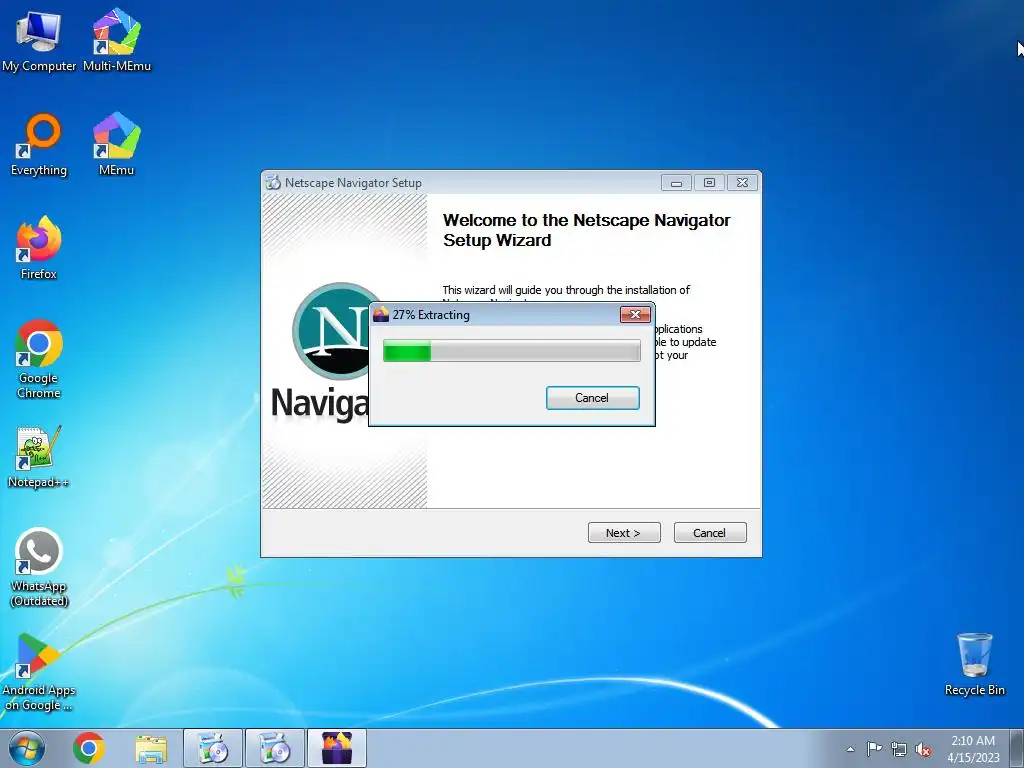Open Android Apps on Google shortcut
The height and width of the screenshot is (768, 1024).
click(x=39, y=672)
